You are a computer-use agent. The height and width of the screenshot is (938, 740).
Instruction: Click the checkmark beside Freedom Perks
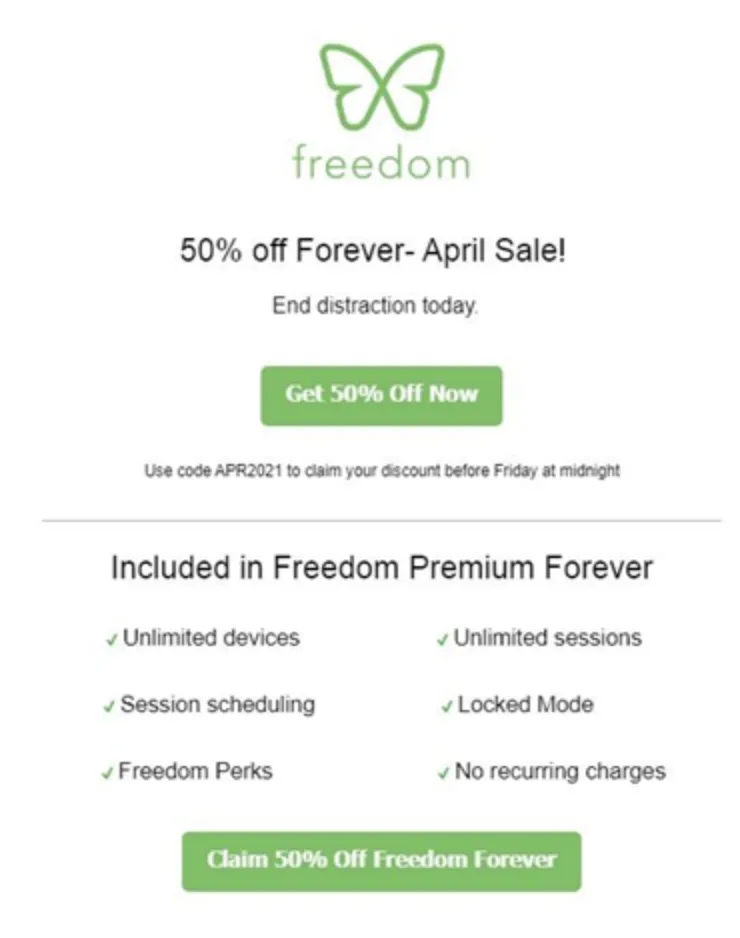point(107,774)
